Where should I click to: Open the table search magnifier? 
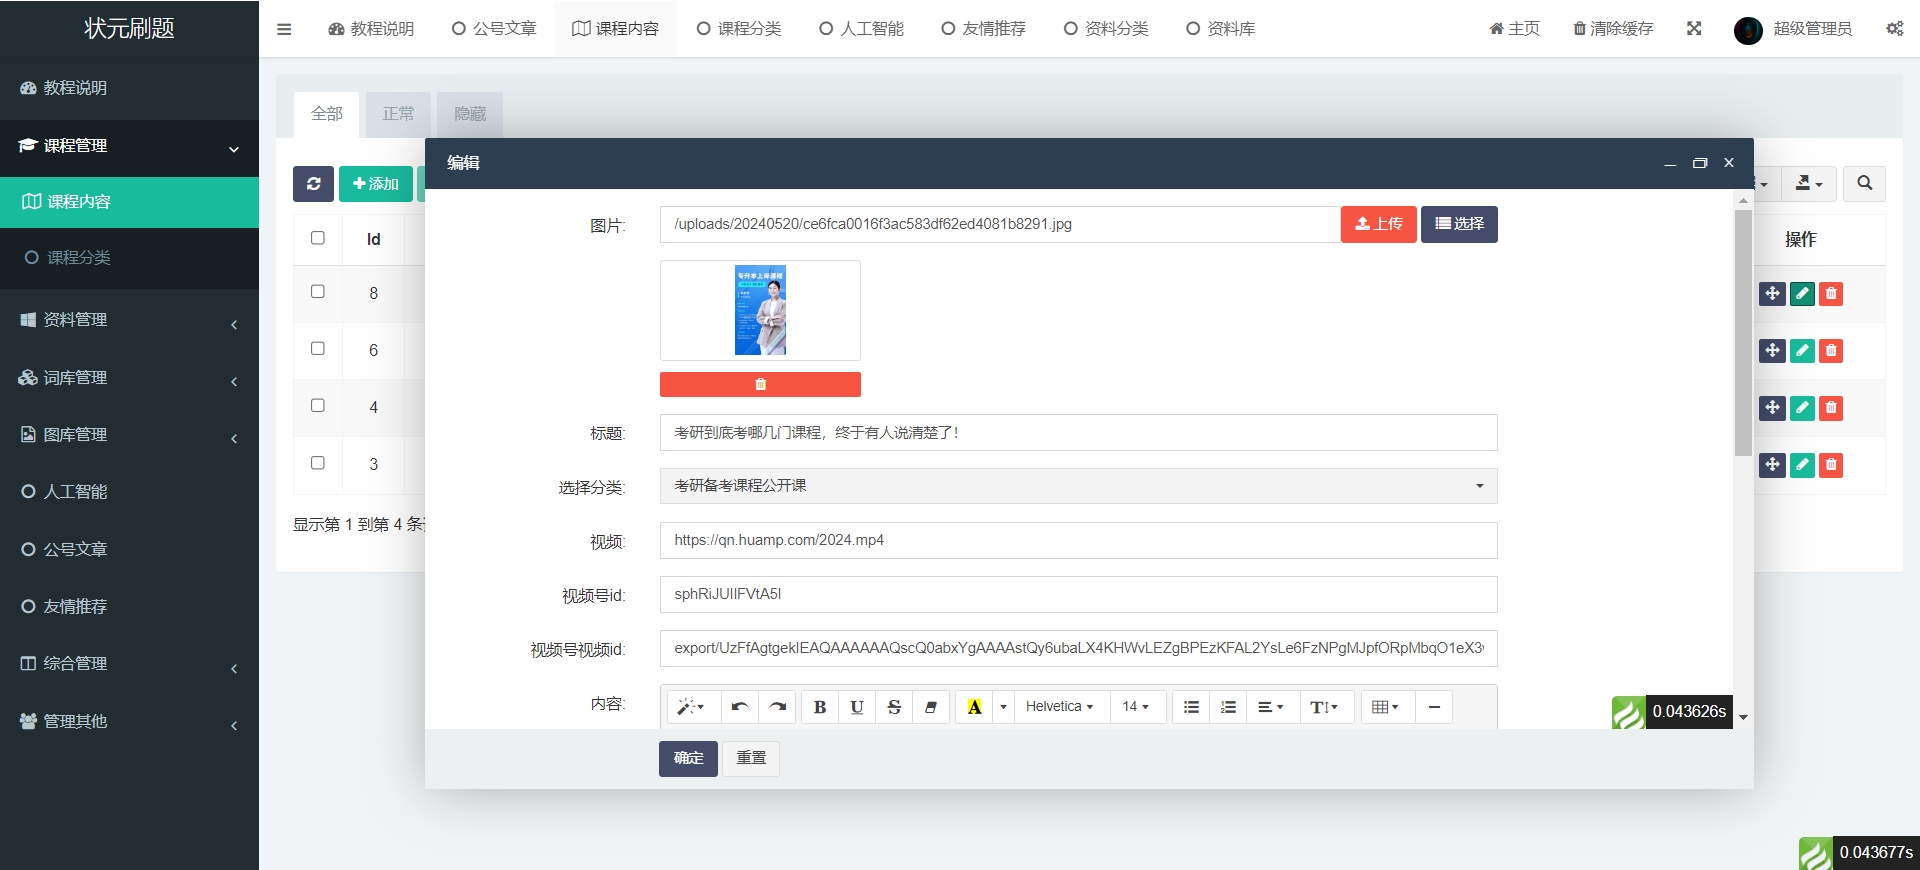coord(1864,183)
